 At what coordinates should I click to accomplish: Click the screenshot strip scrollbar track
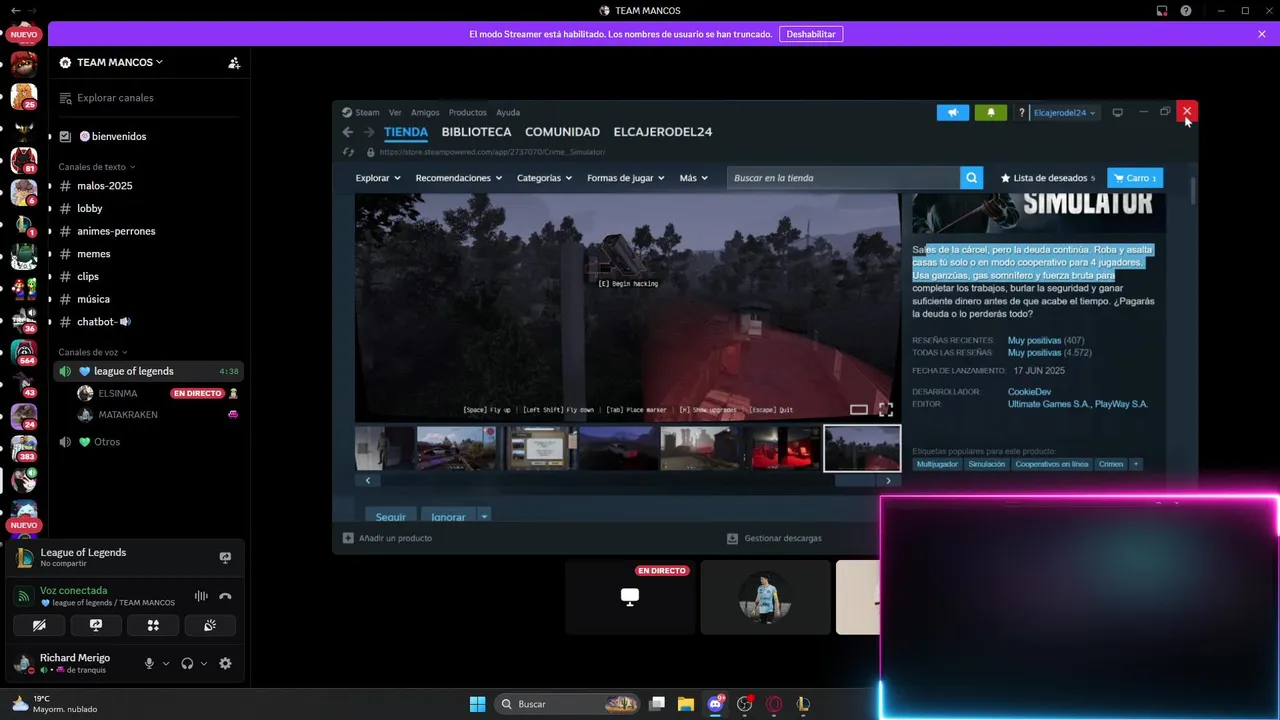click(x=628, y=481)
